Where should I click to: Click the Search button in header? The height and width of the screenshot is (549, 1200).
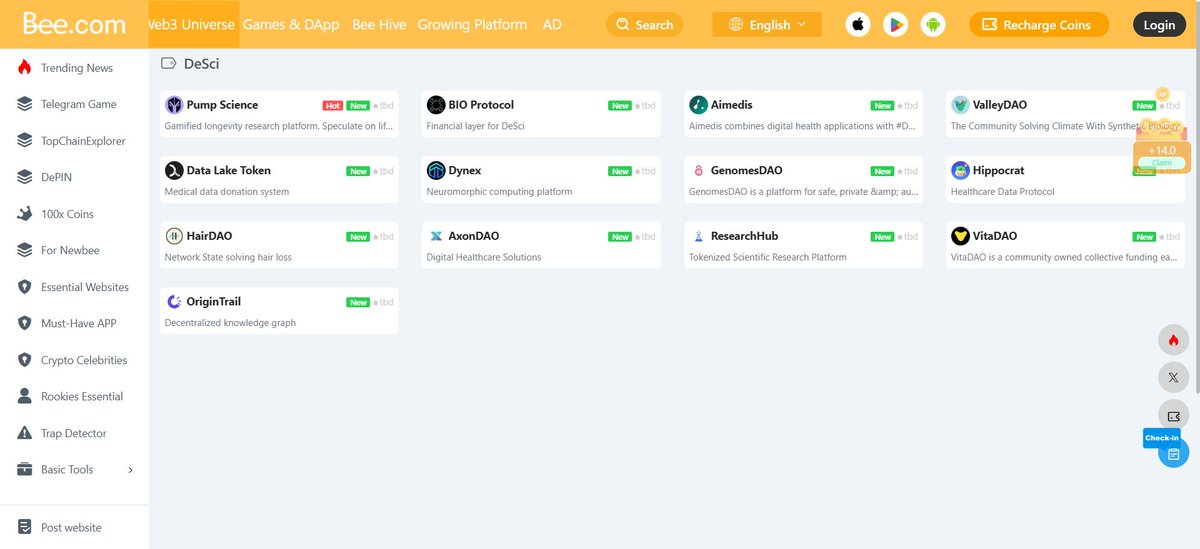pyautogui.click(x=644, y=24)
